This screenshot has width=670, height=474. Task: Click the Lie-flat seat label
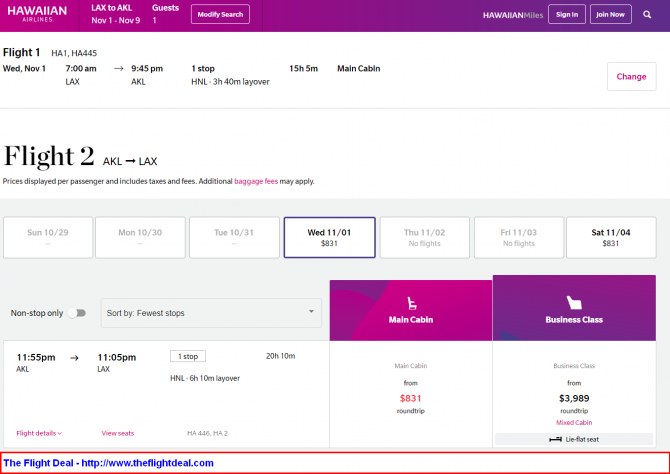582,439
